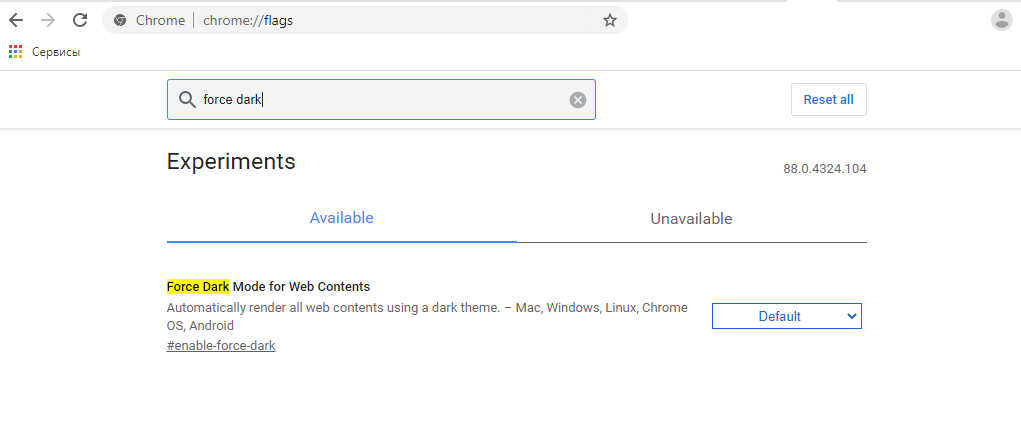Screen dimensions: 1021x444
Task: Click the Force Dark Mode for Web Contents title
Action: (268, 286)
